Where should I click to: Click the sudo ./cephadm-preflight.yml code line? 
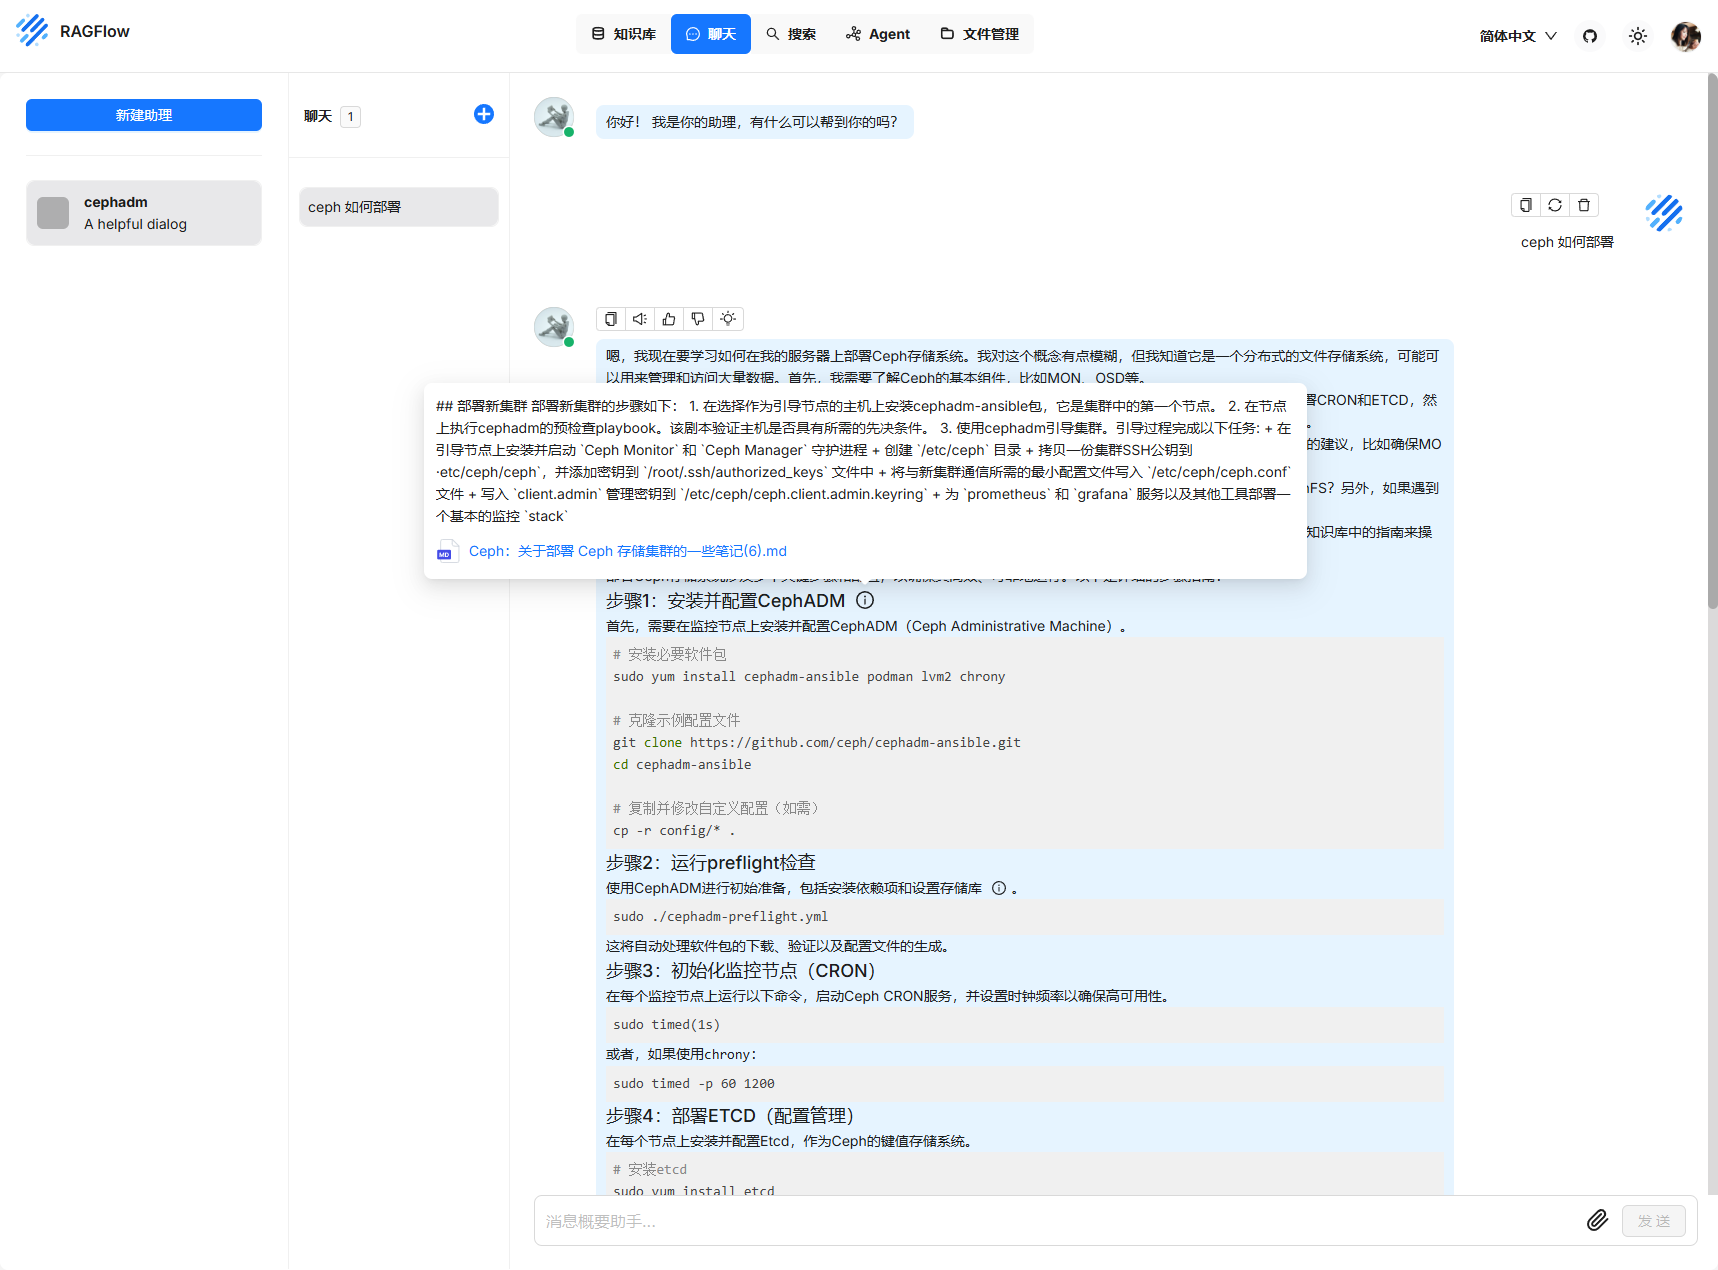[720, 916]
